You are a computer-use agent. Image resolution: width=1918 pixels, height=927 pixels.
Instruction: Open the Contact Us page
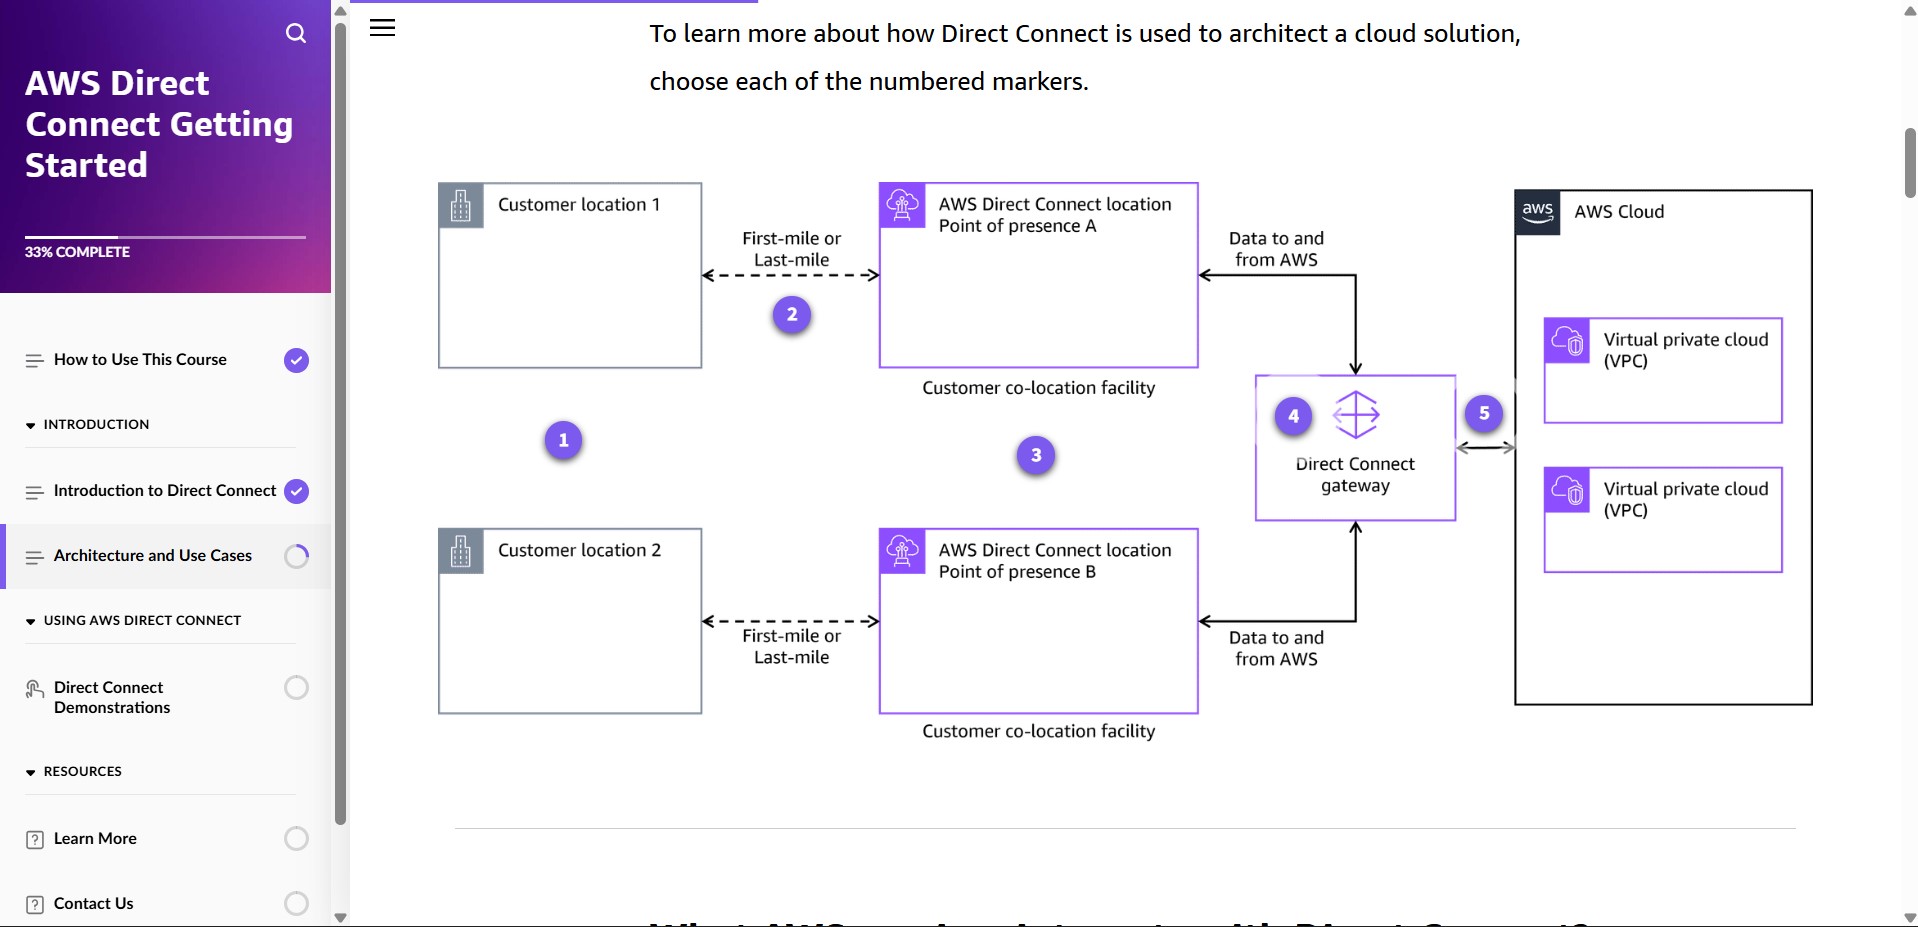pyautogui.click(x=93, y=903)
